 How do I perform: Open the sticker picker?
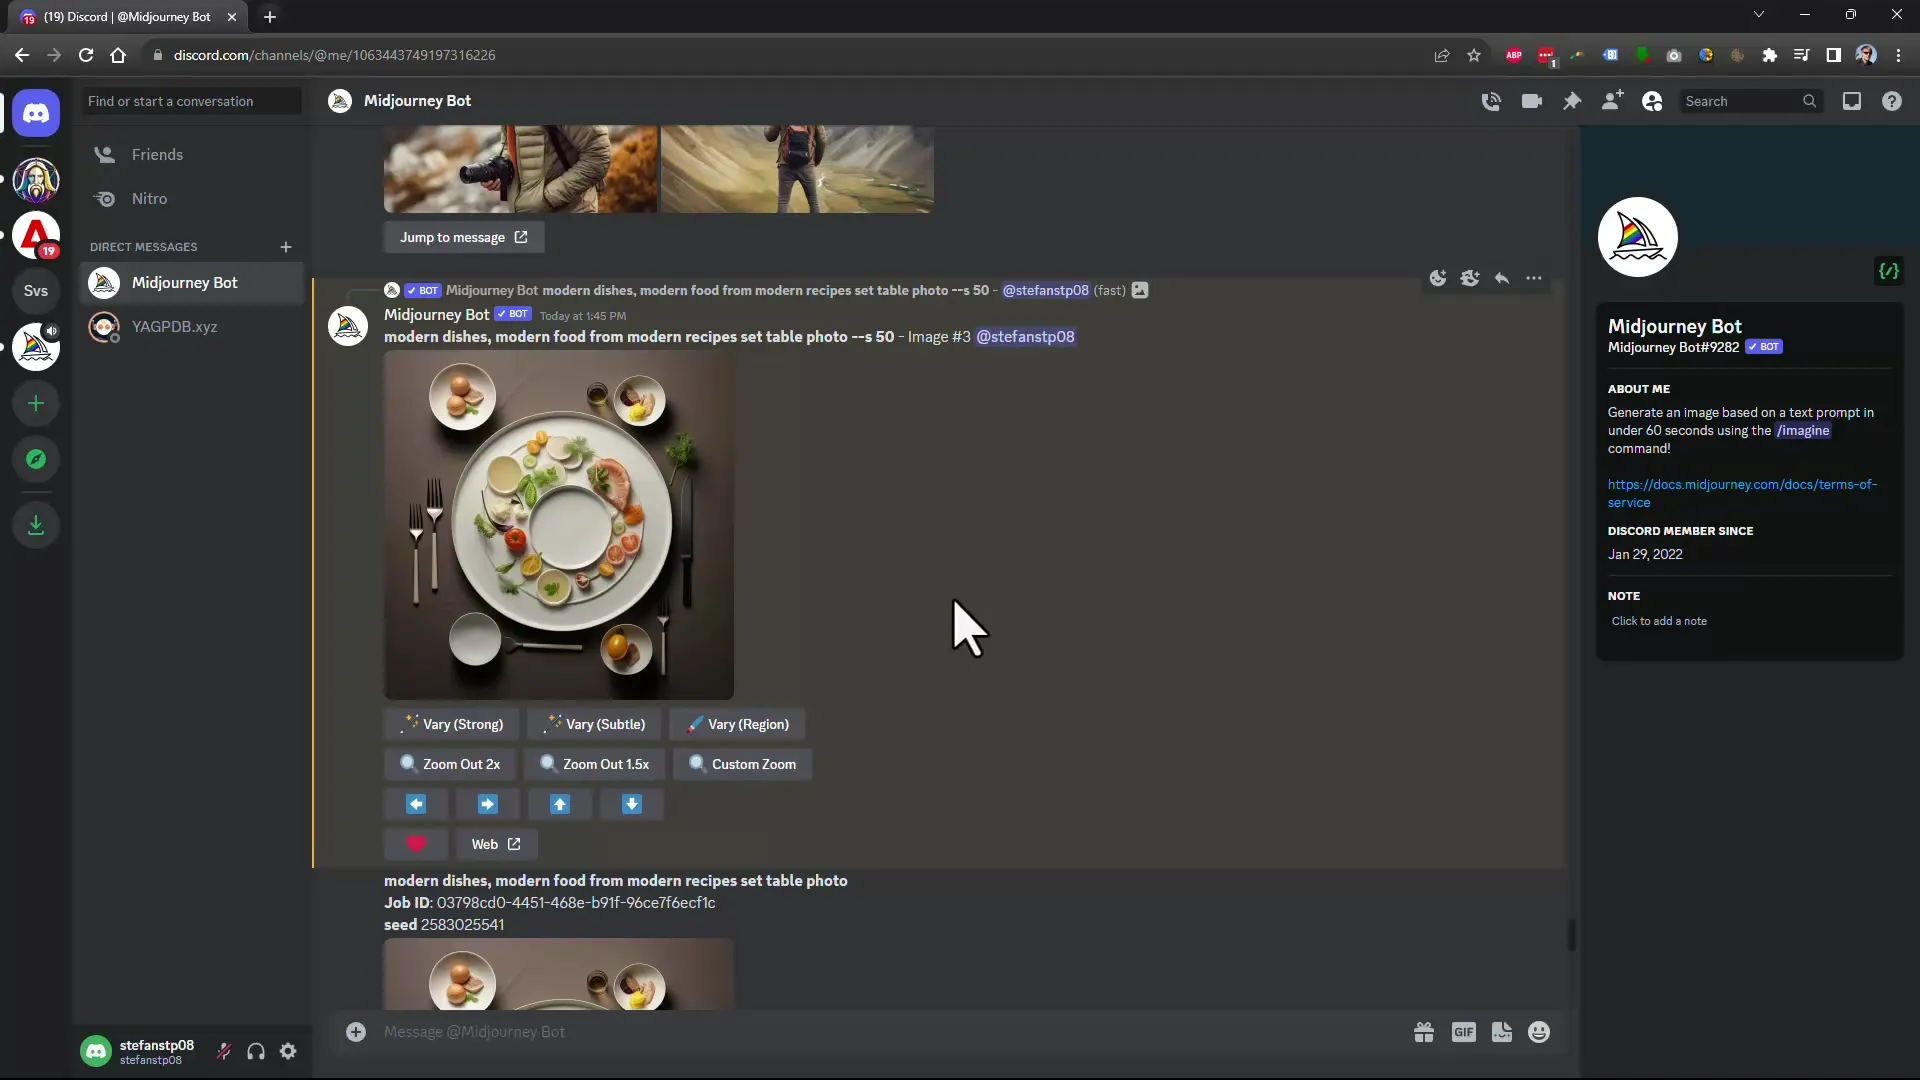pyautogui.click(x=1502, y=1032)
